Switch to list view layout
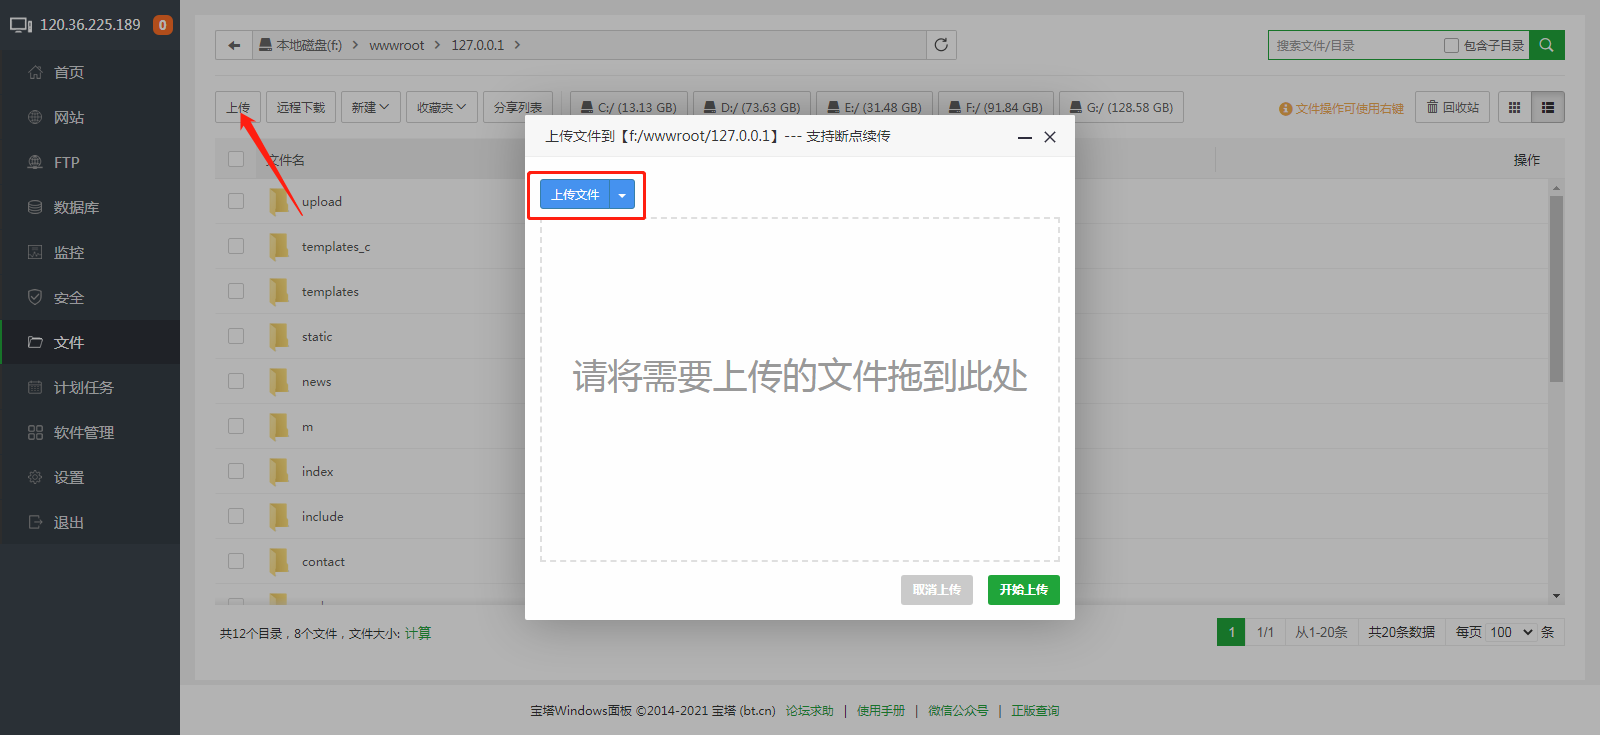This screenshot has width=1600, height=735. pos(1548,107)
